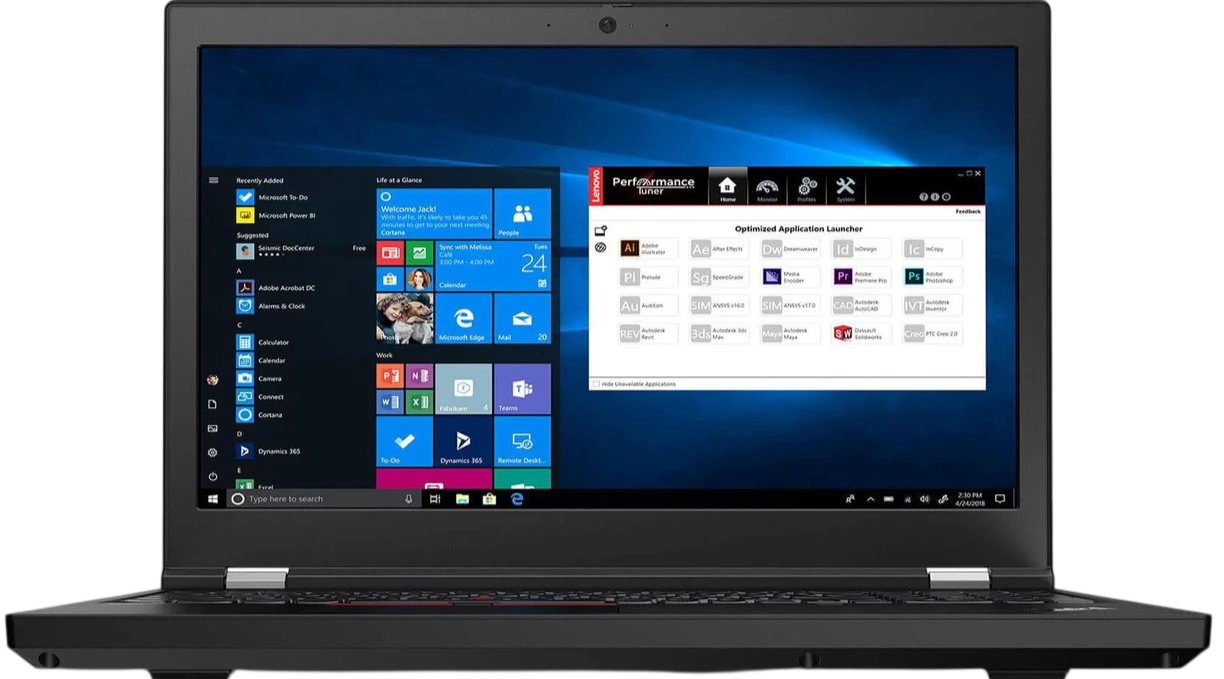This screenshot has height=679, width=1224.
Task: Open the Autodesk Revit entry
Action: coord(648,333)
